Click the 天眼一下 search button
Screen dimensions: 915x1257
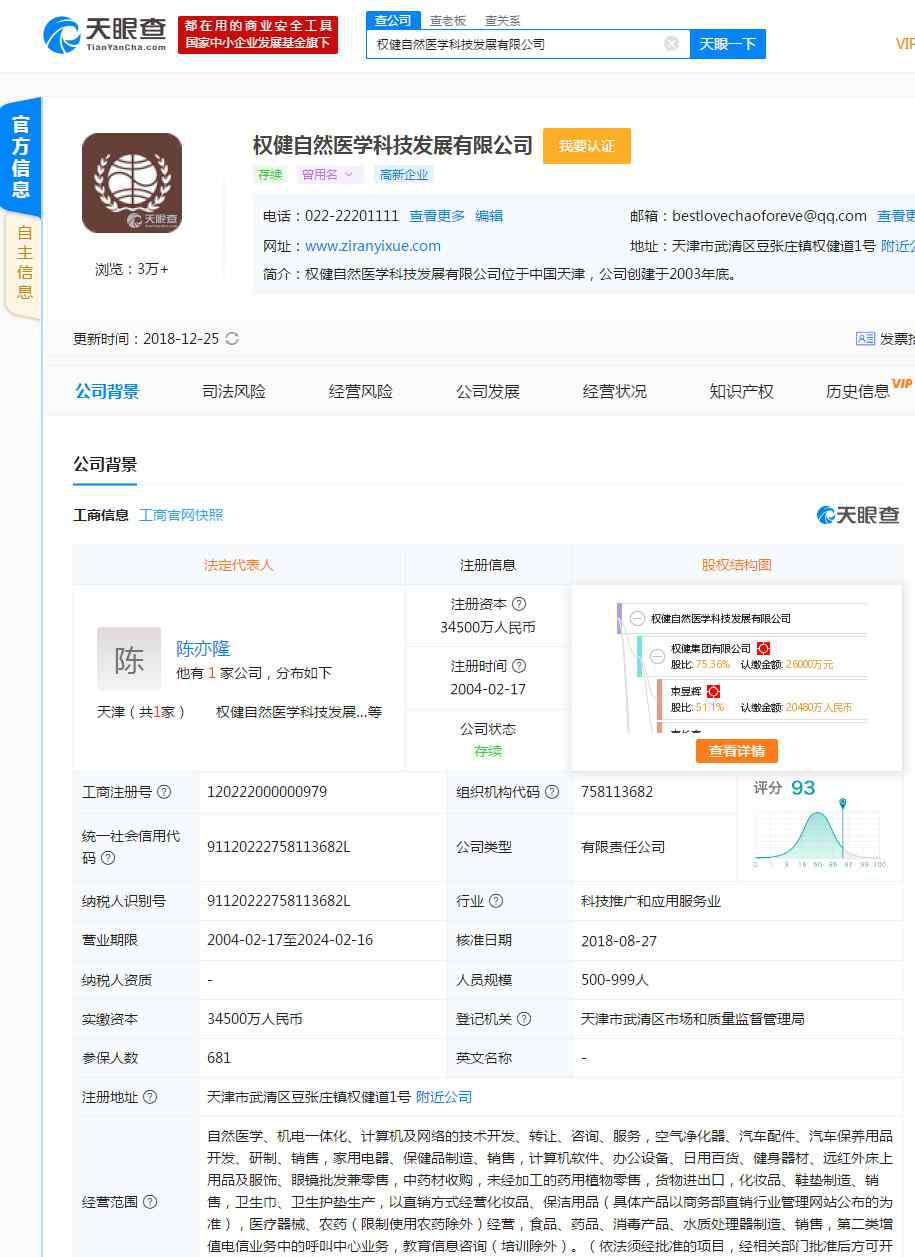coord(727,43)
